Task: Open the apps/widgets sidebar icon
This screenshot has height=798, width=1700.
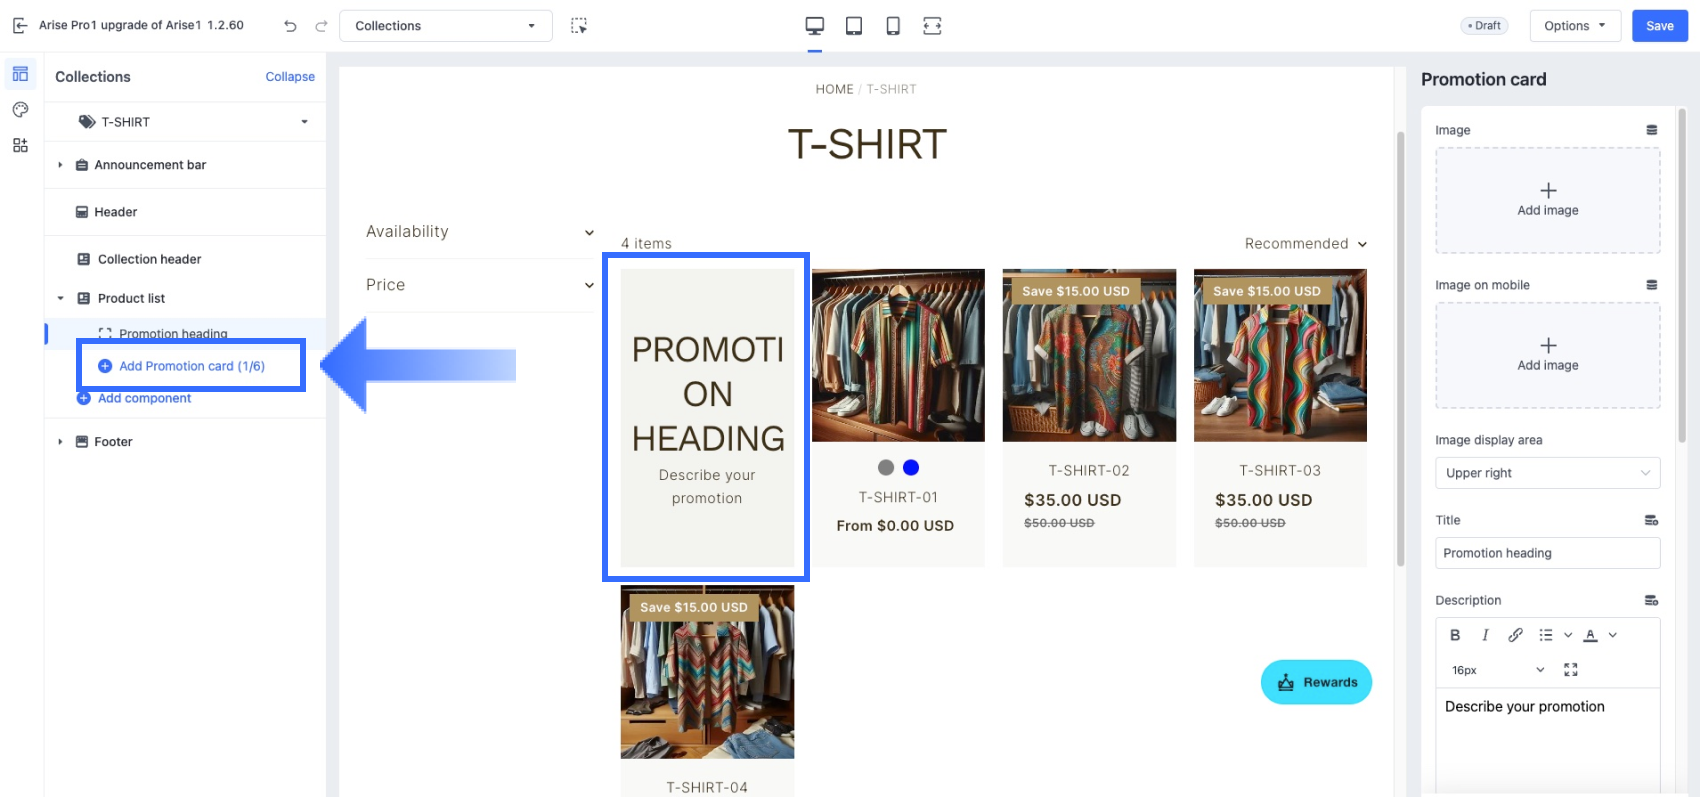Action: [x=20, y=146]
